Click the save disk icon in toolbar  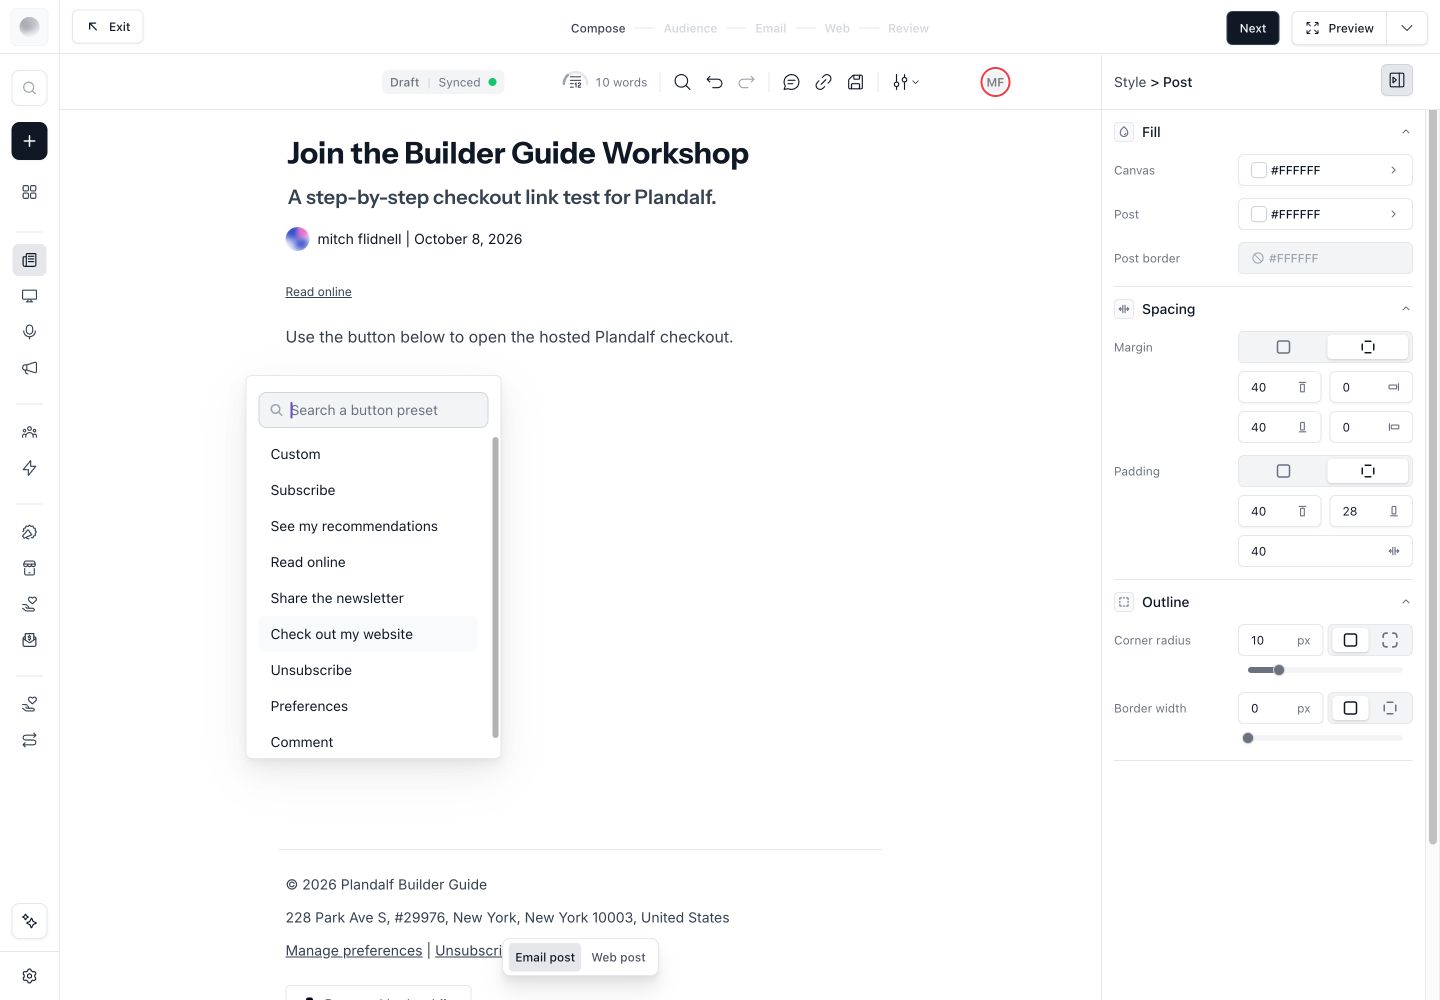pos(855,82)
